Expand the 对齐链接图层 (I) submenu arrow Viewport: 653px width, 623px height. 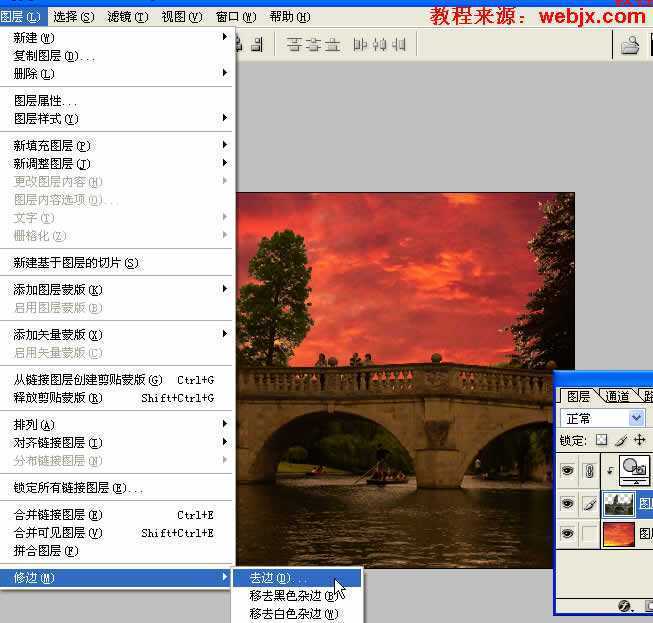coord(224,441)
